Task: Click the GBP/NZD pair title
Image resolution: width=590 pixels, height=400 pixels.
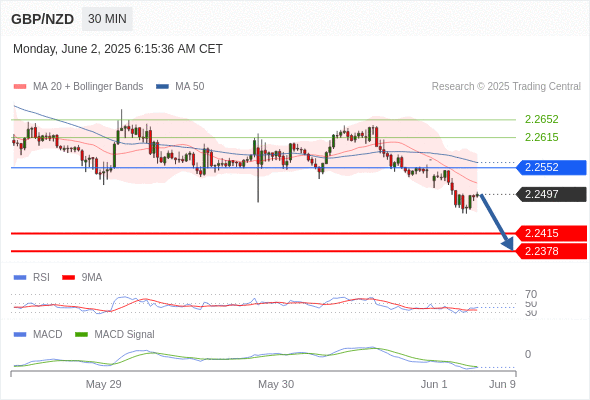Action: [43, 19]
